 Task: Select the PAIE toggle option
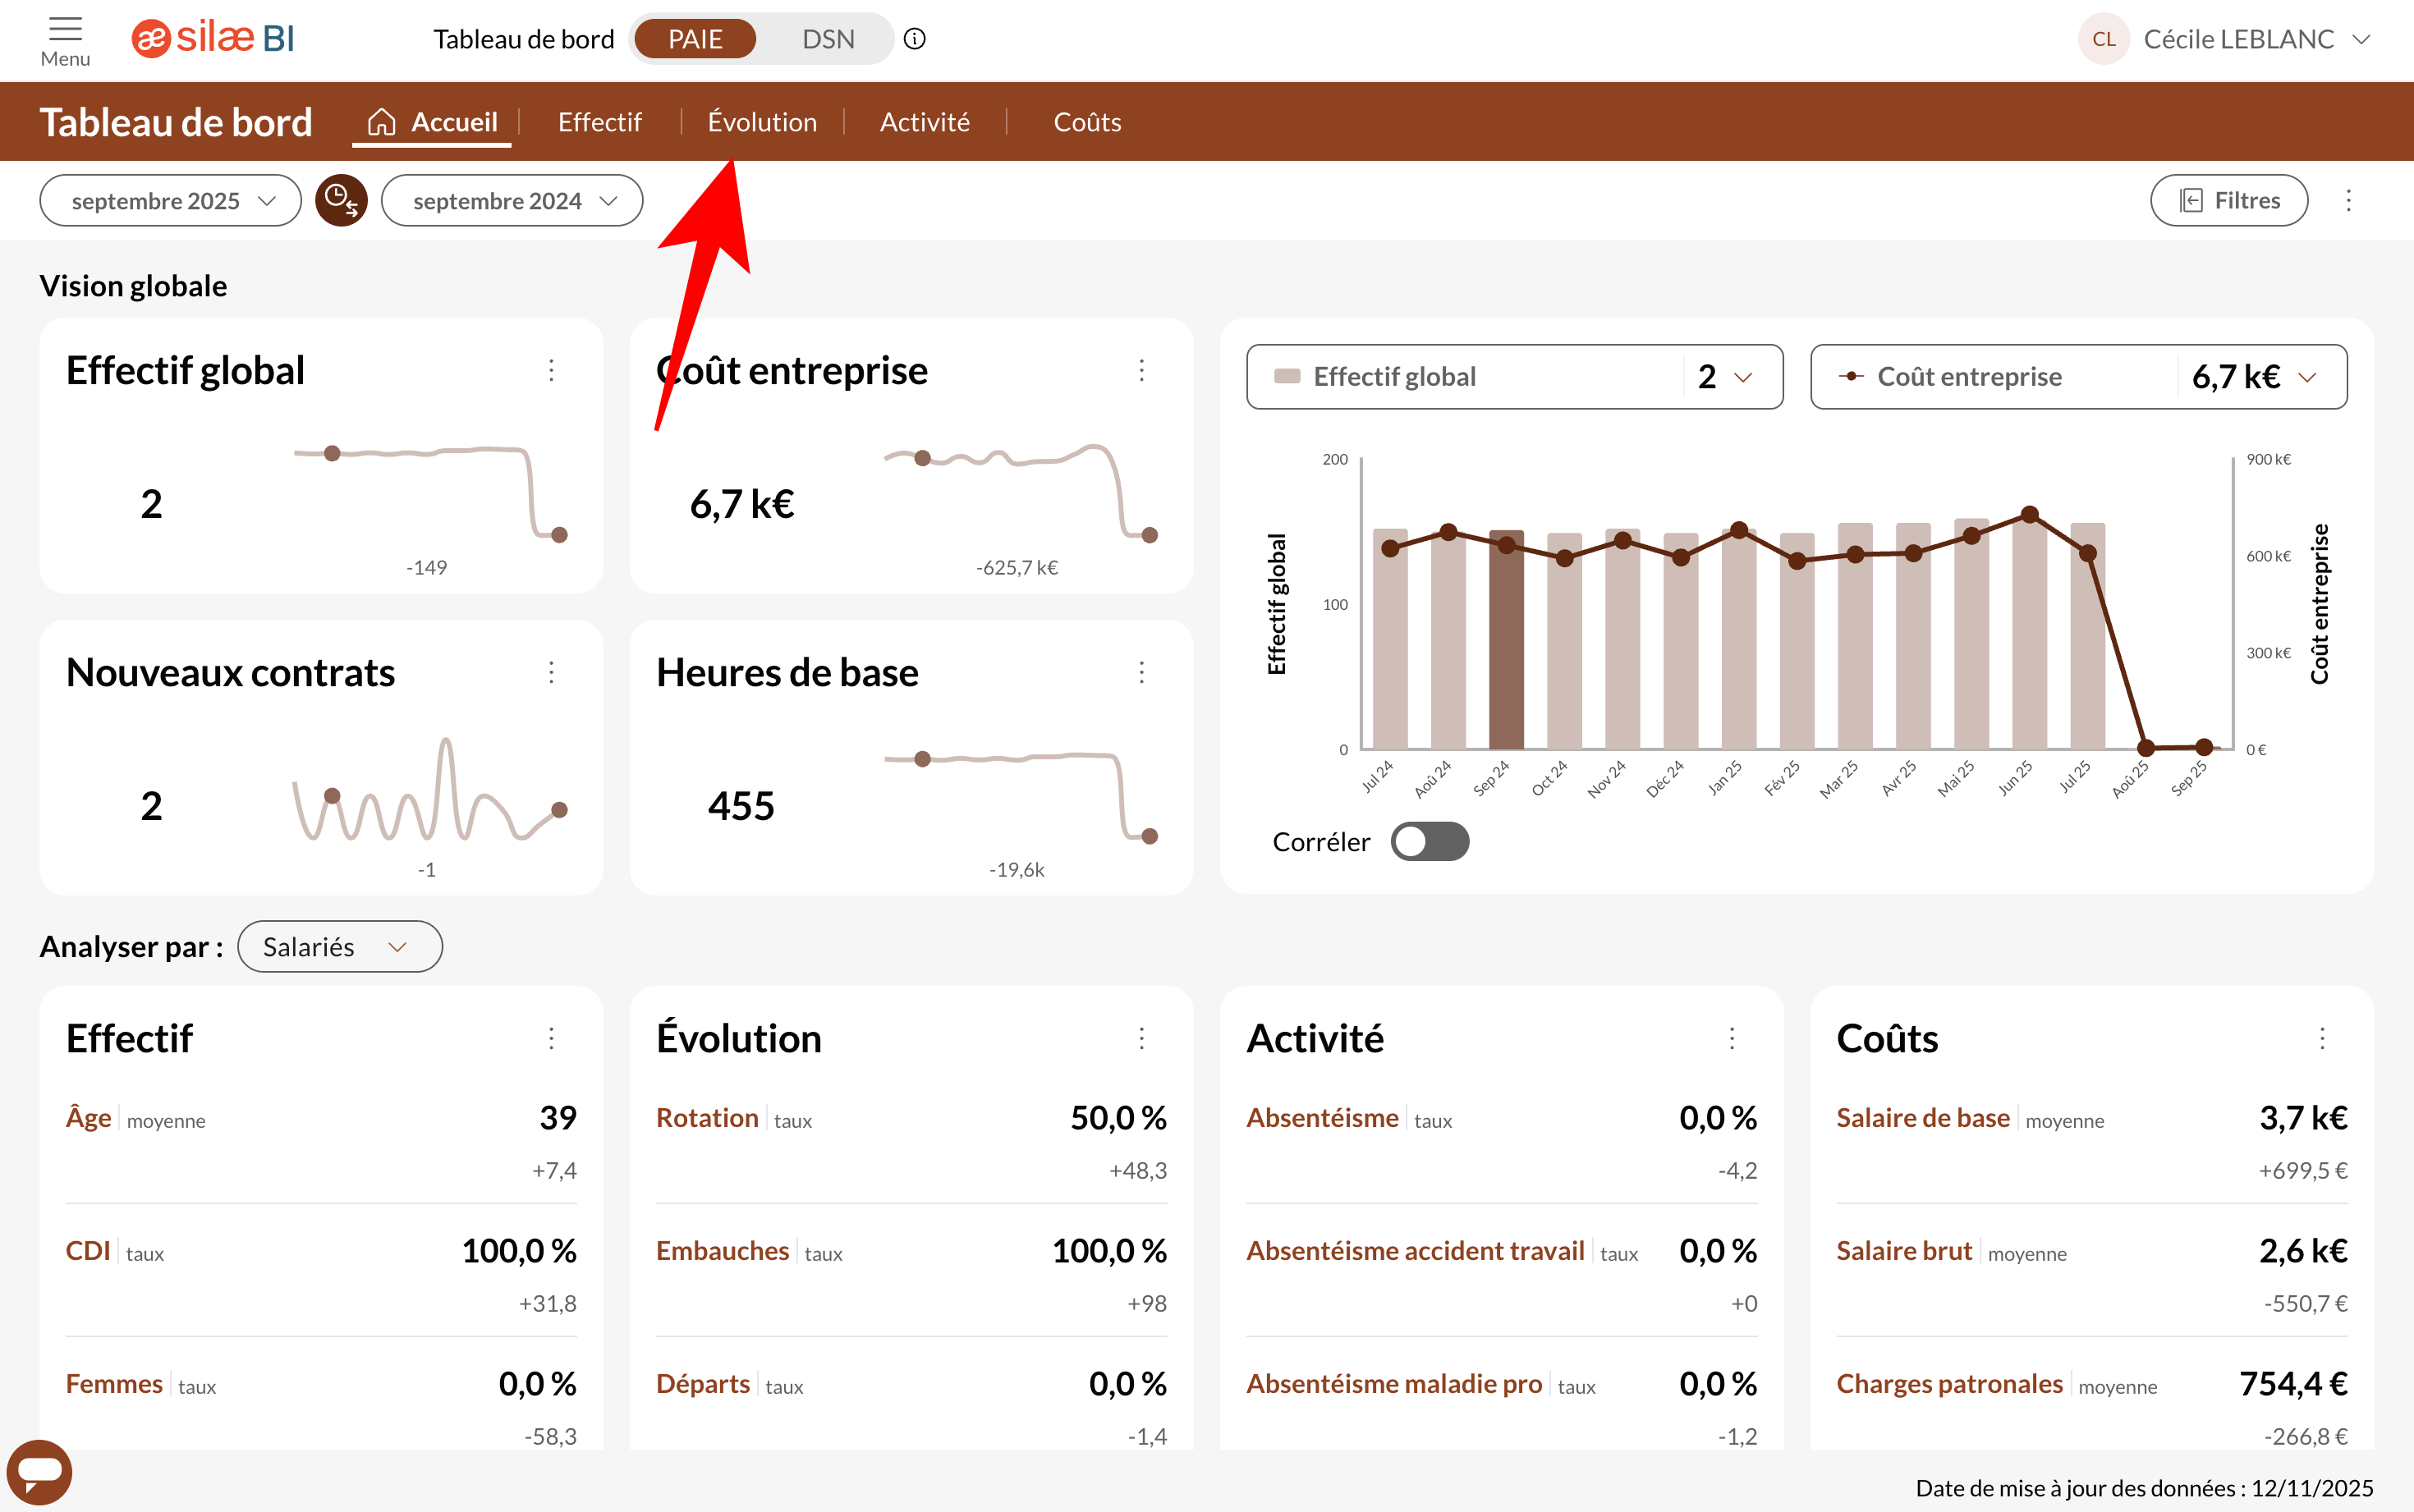(695, 39)
